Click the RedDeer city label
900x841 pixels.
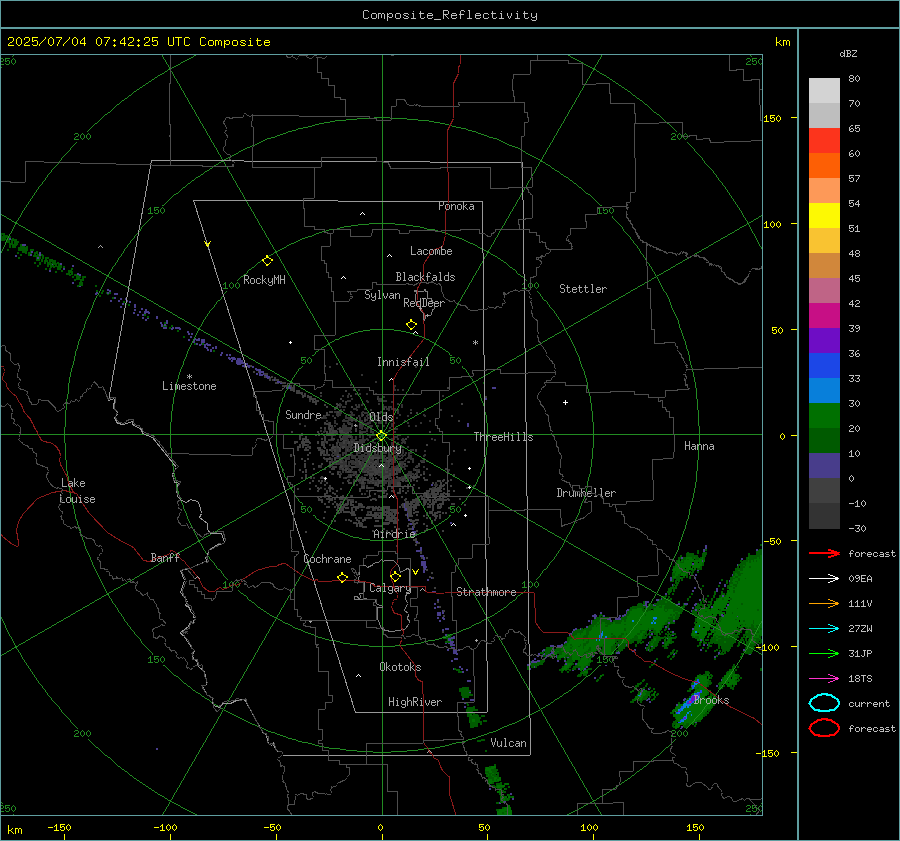pos(424,303)
